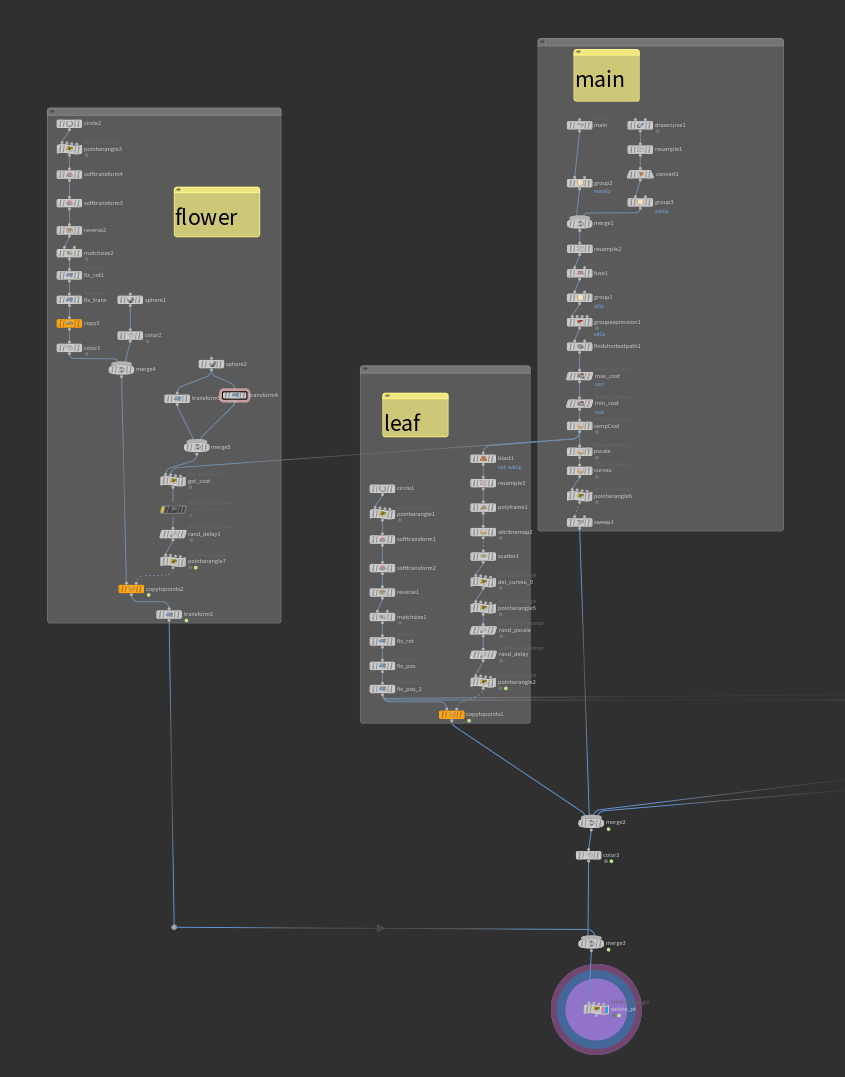Viewport: 845px width, 1077px height.
Task: Select the orange copytopoints2 node
Action: [x=131, y=589]
